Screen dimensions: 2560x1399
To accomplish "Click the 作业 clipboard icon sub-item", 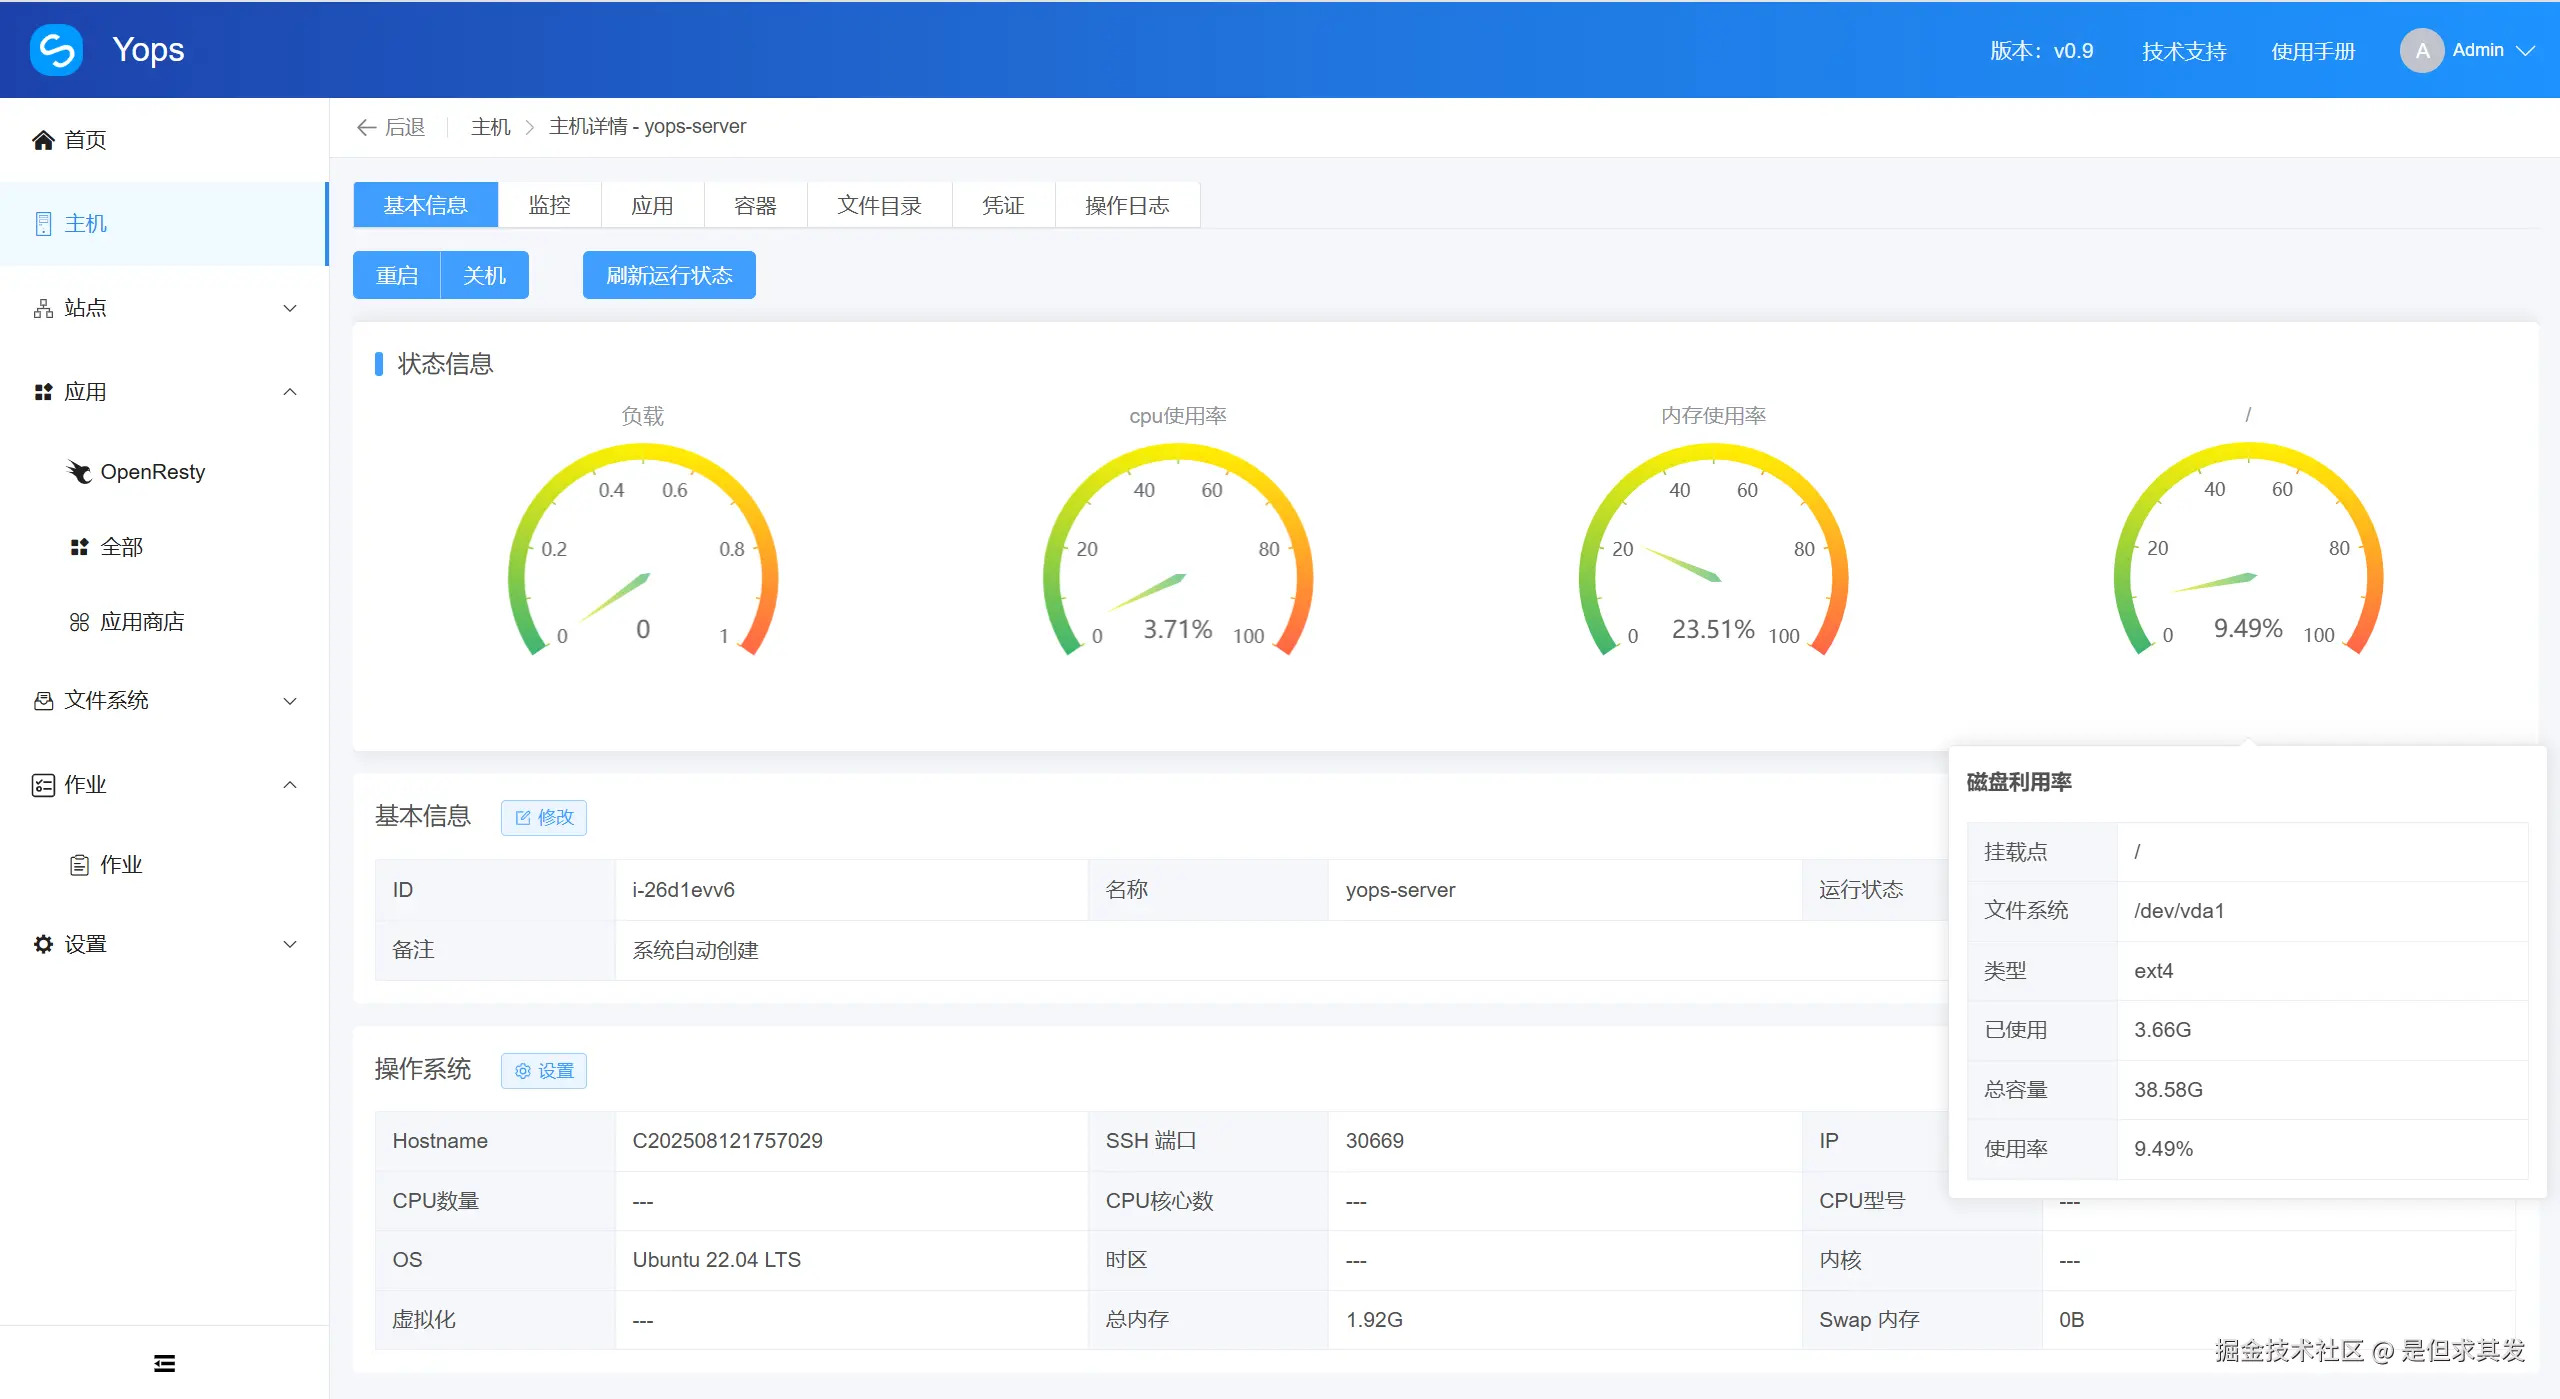I will [79, 865].
